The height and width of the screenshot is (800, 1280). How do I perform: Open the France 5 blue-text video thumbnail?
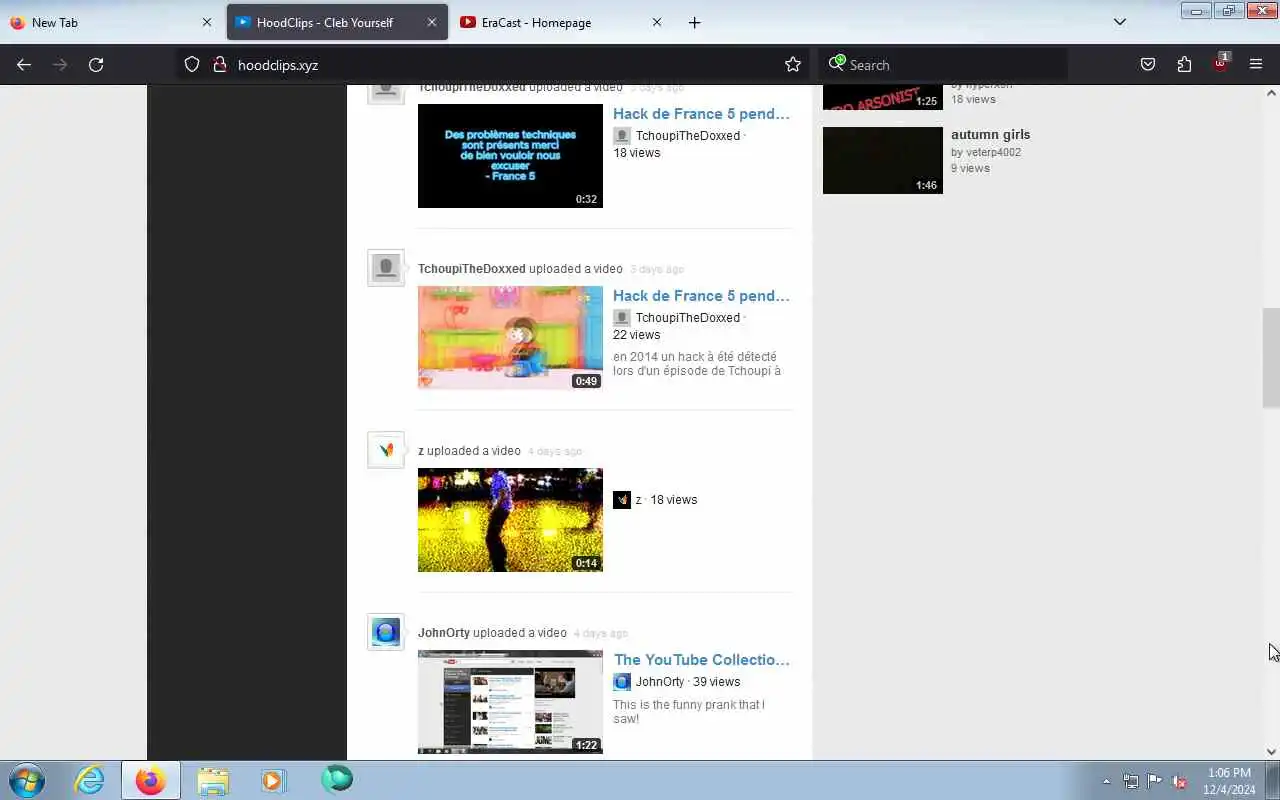click(x=510, y=156)
